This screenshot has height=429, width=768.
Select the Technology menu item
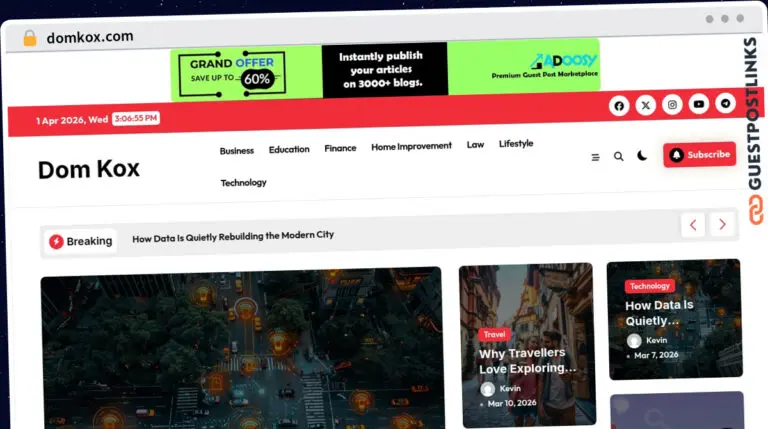coord(243,183)
